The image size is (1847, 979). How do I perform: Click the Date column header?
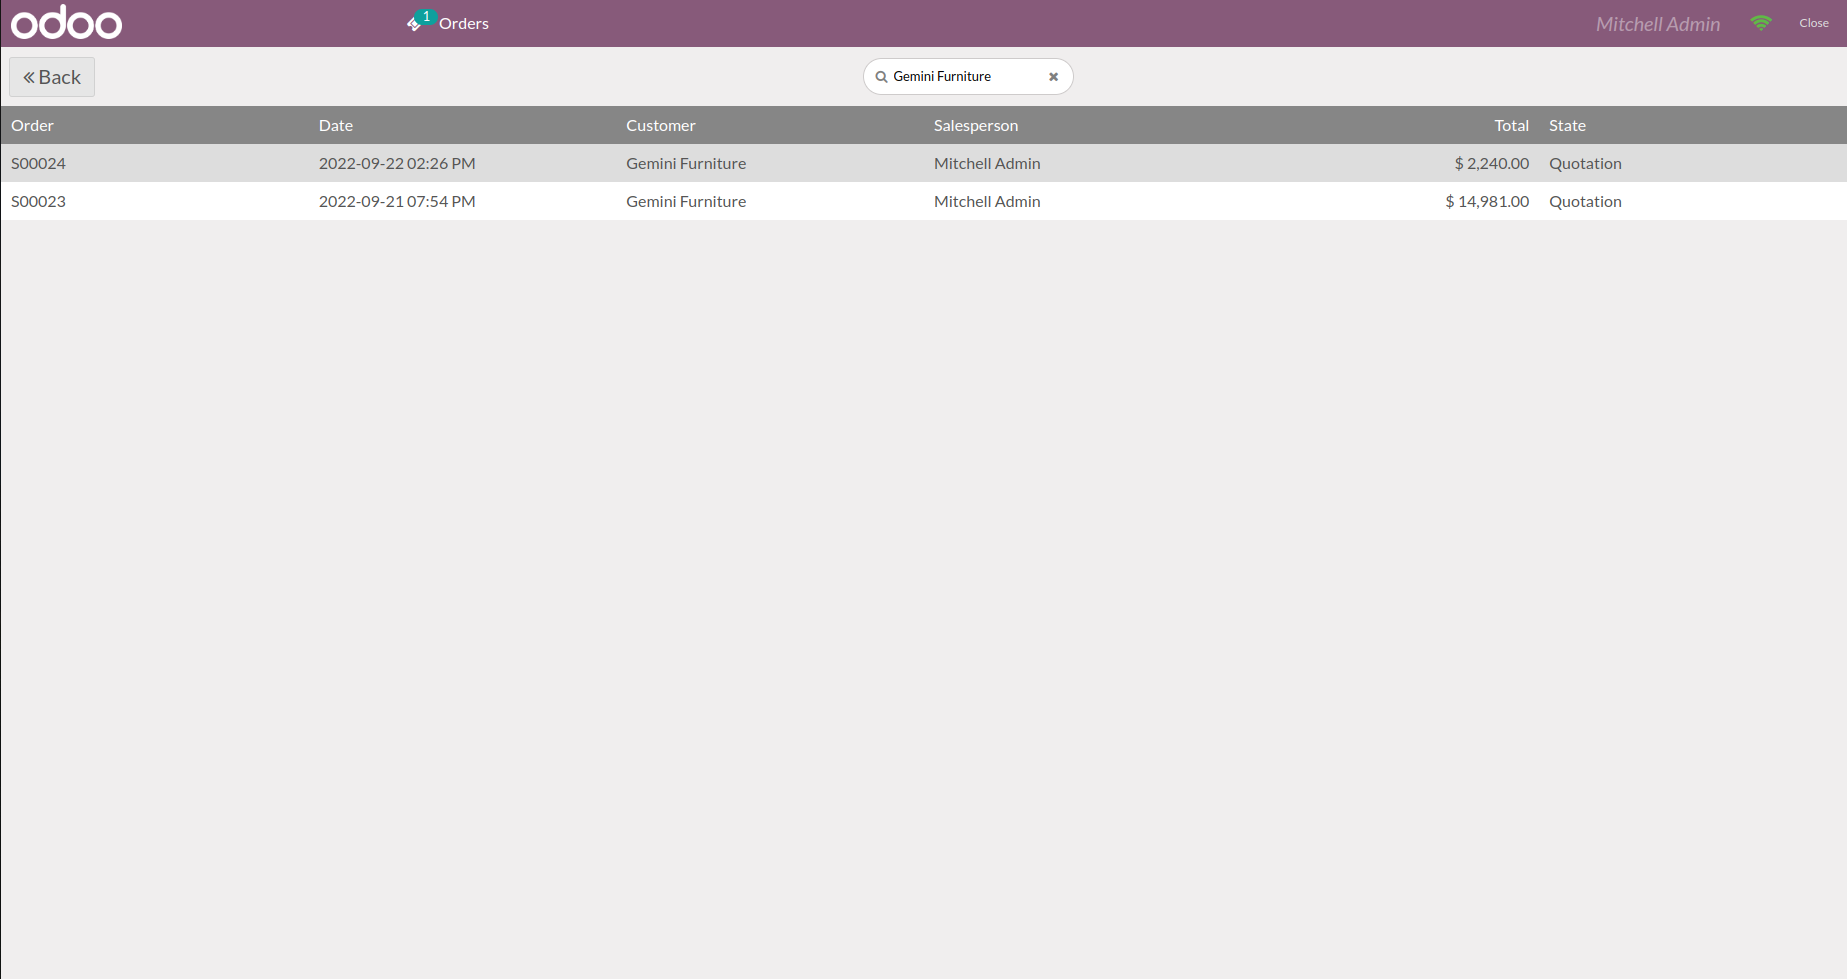(336, 125)
